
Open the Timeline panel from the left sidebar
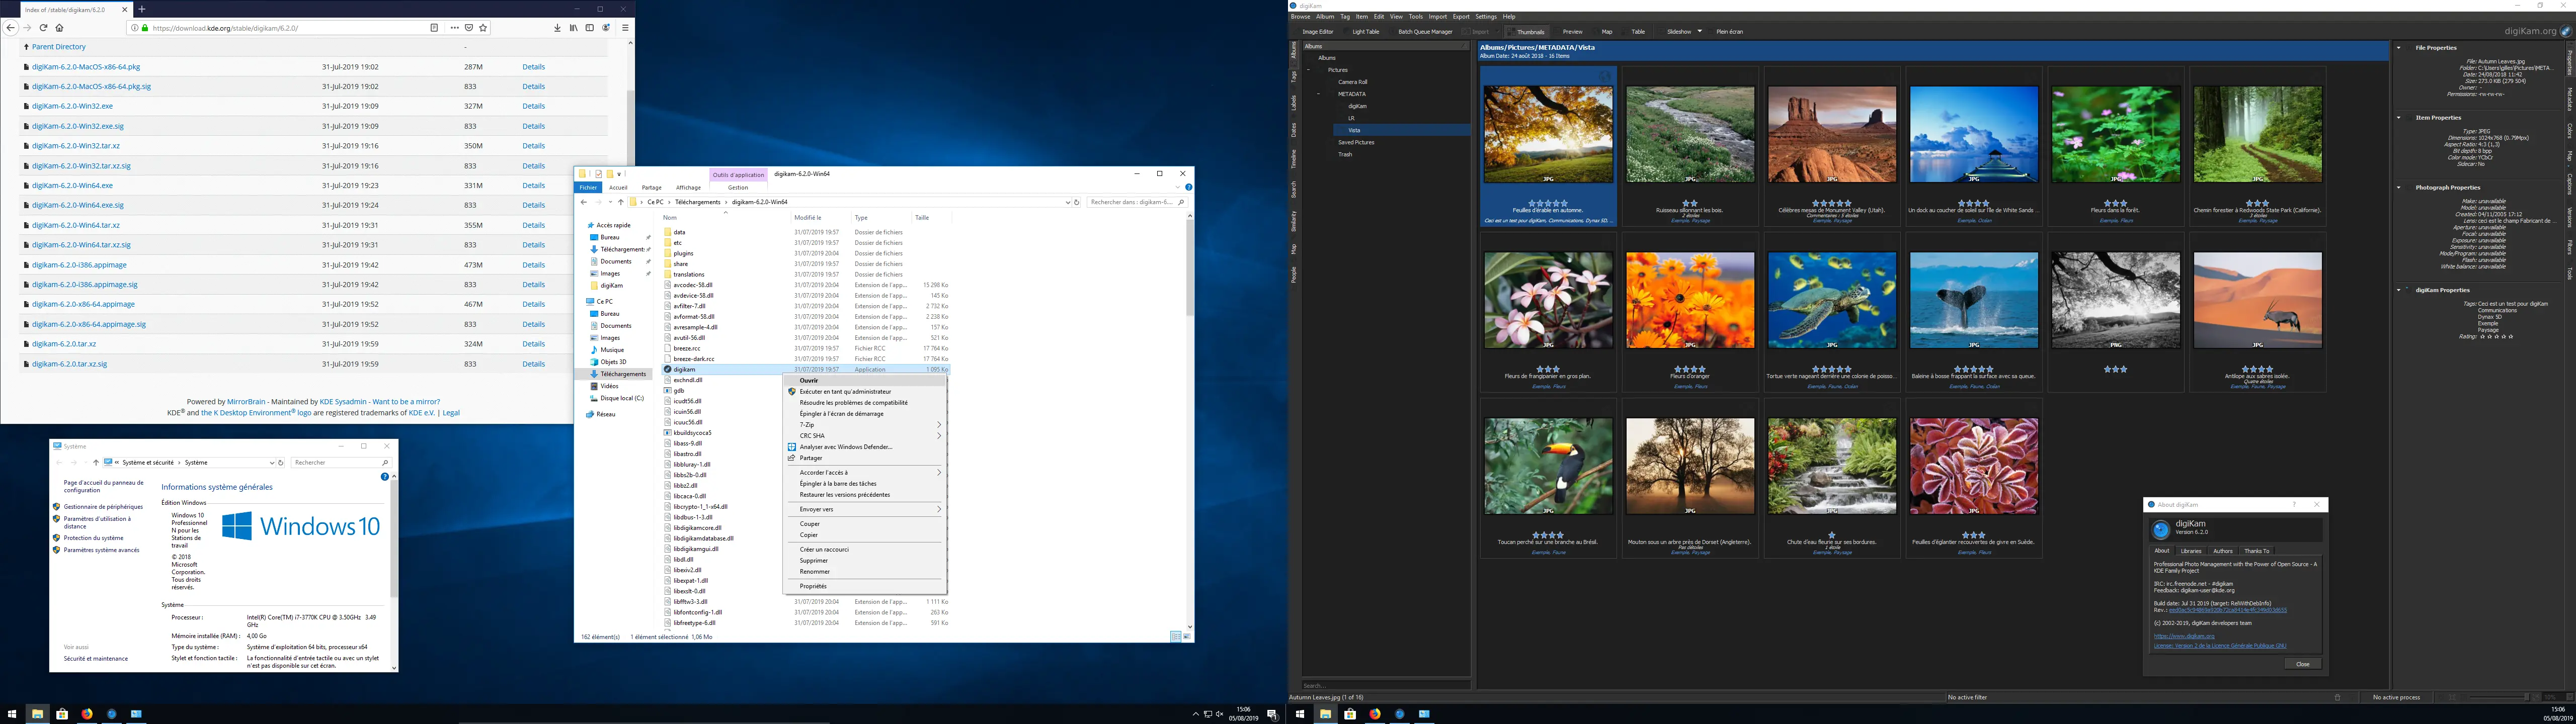(x=1295, y=160)
